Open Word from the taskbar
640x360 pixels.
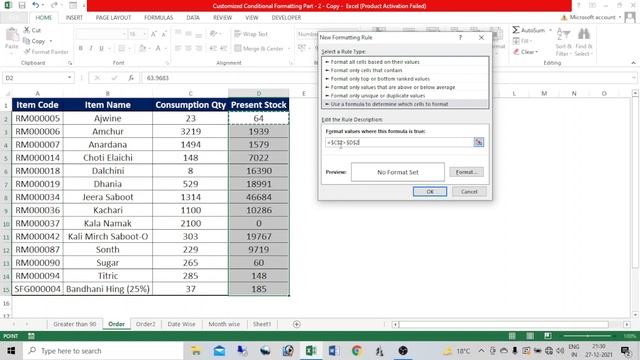pos(334,351)
